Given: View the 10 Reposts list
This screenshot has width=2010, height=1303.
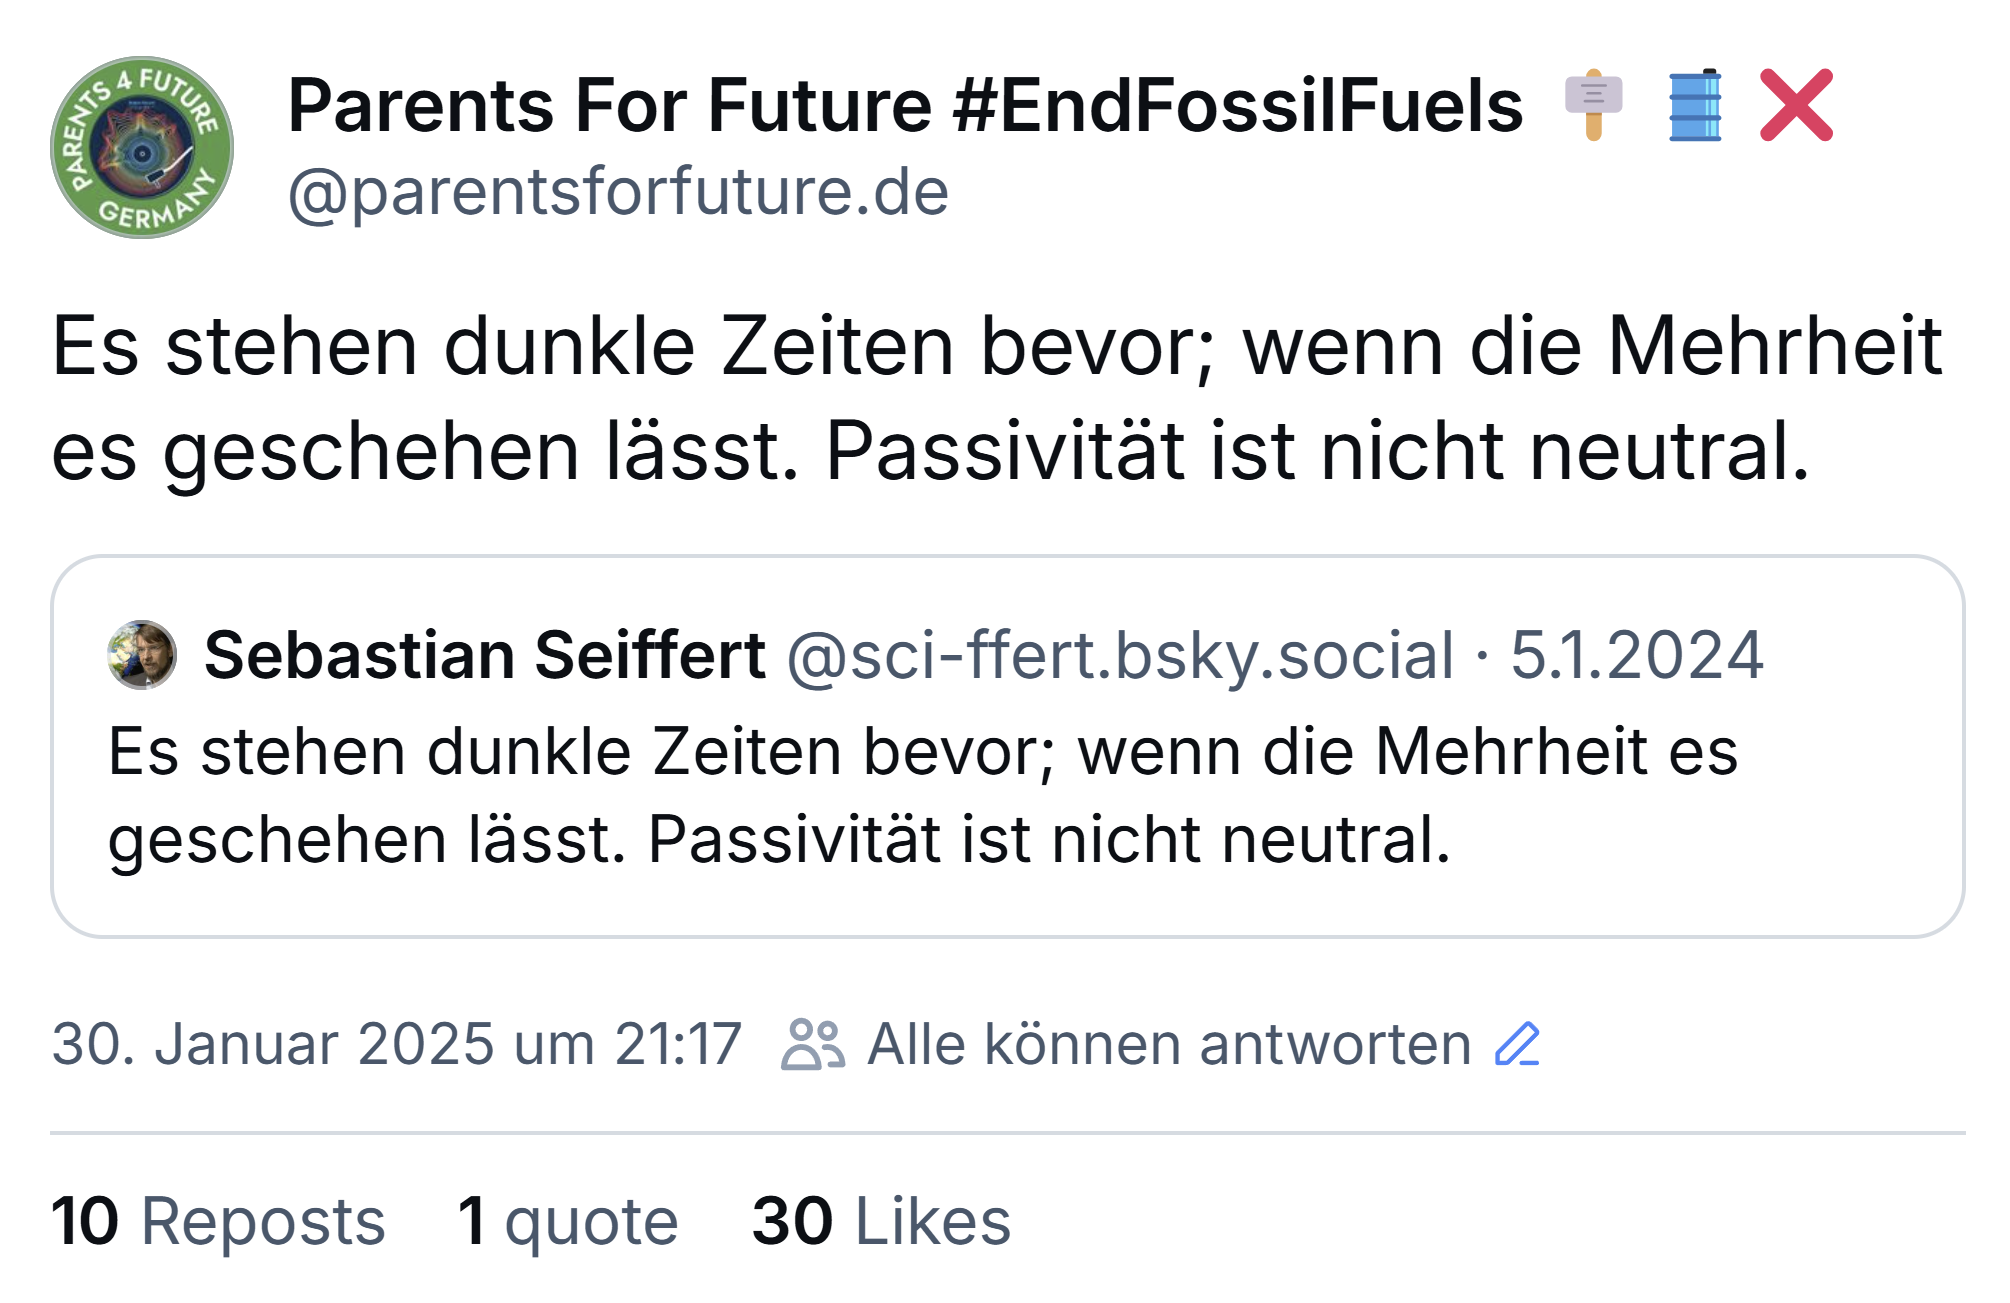Looking at the screenshot, I should (218, 1221).
